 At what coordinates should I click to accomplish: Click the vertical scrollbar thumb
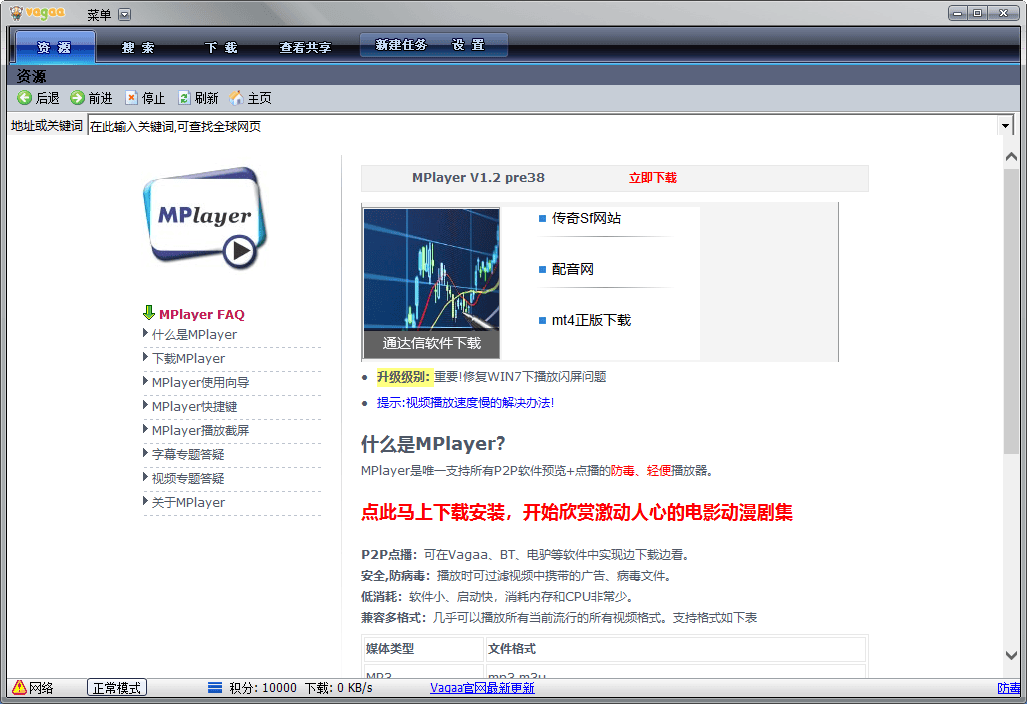[1011, 311]
